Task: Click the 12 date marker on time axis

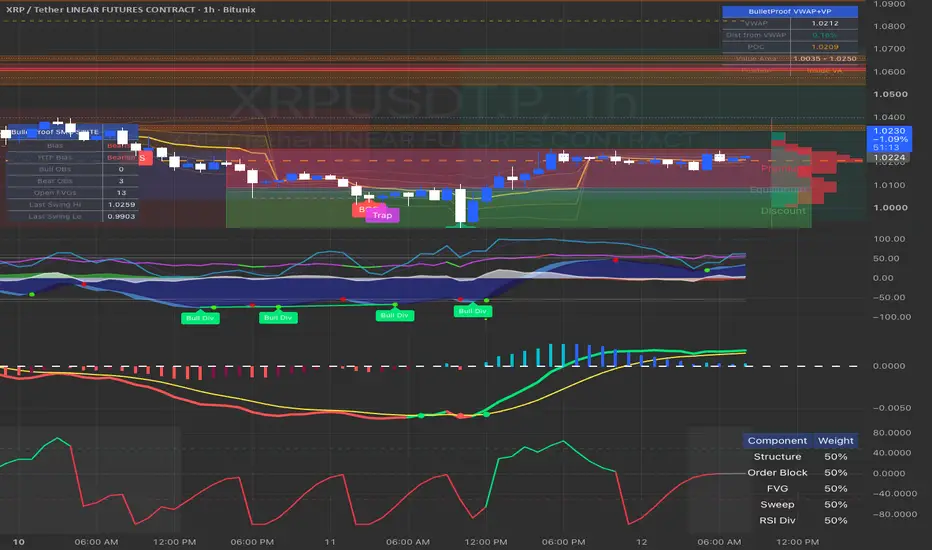Action: (x=641, y=542)
